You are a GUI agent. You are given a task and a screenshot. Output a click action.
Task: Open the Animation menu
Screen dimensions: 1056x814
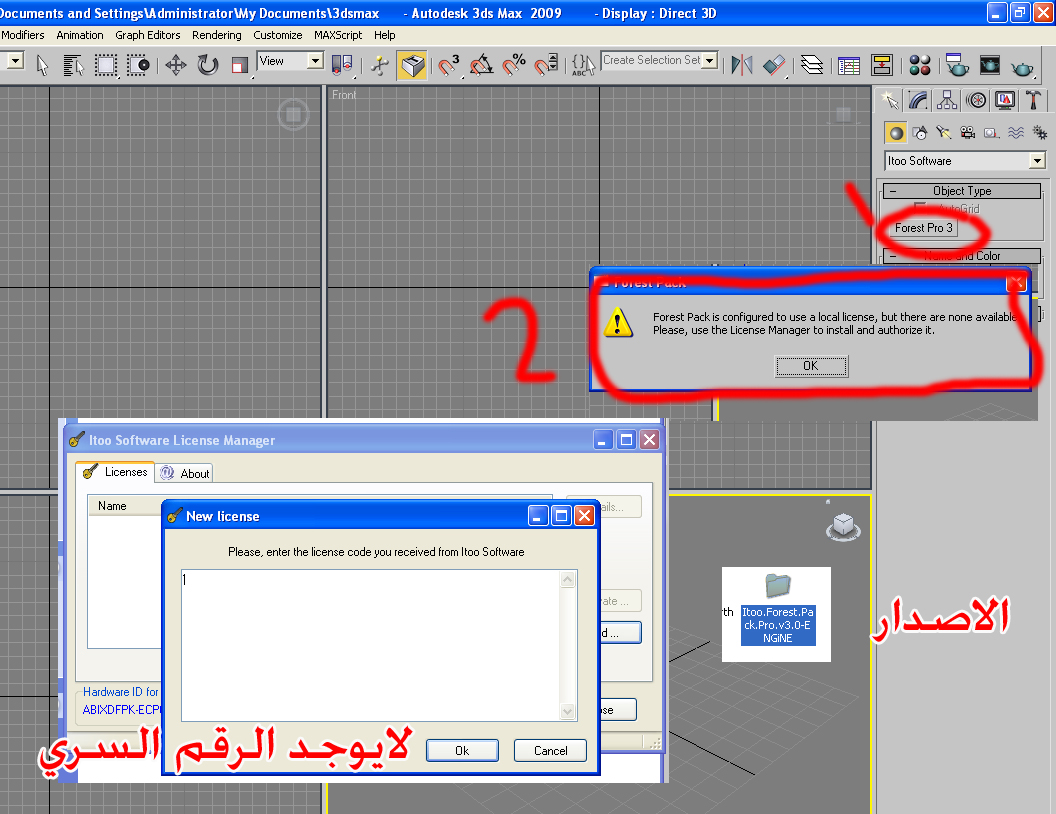(x=79, y=35)
